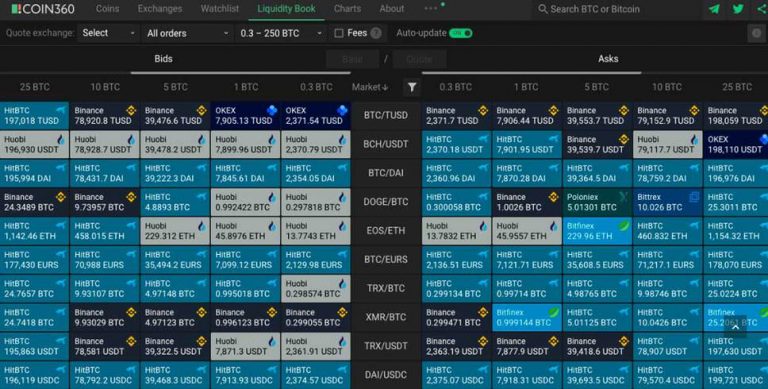This screenshot has height=389, width=768.
Task: Click the funnel filter icon
Action: [412, 87]
